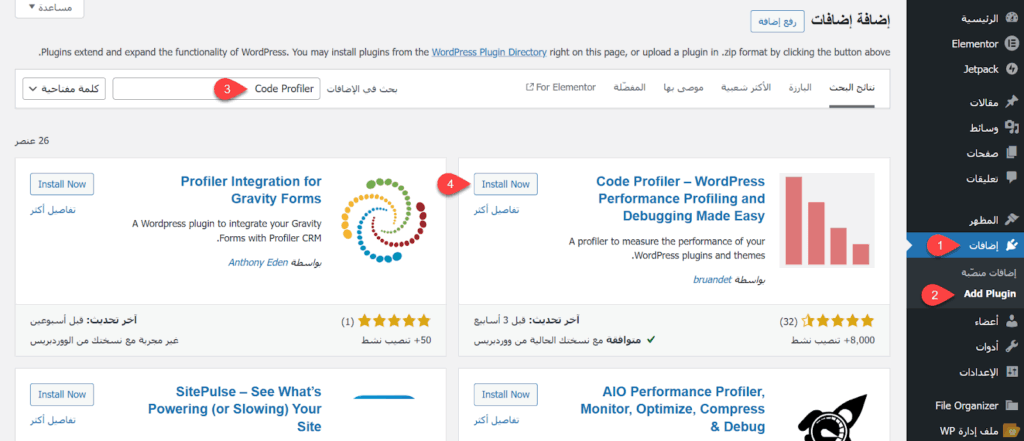
Task: Open Elementor from the sidebar icon
Action: 1011,44
